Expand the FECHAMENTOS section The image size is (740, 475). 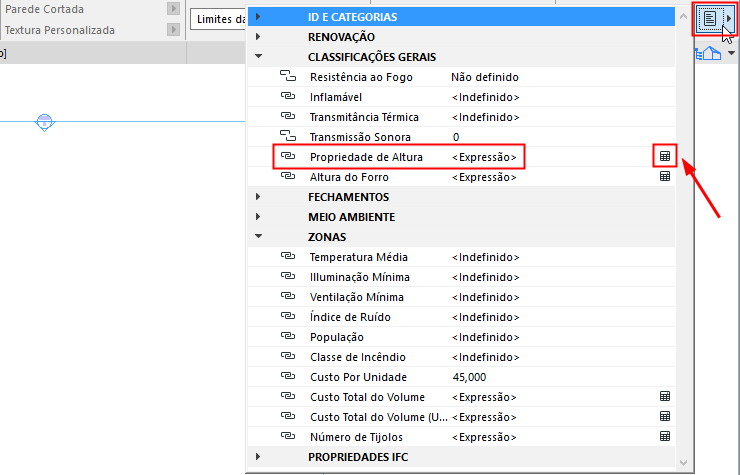tap(258, 196)
